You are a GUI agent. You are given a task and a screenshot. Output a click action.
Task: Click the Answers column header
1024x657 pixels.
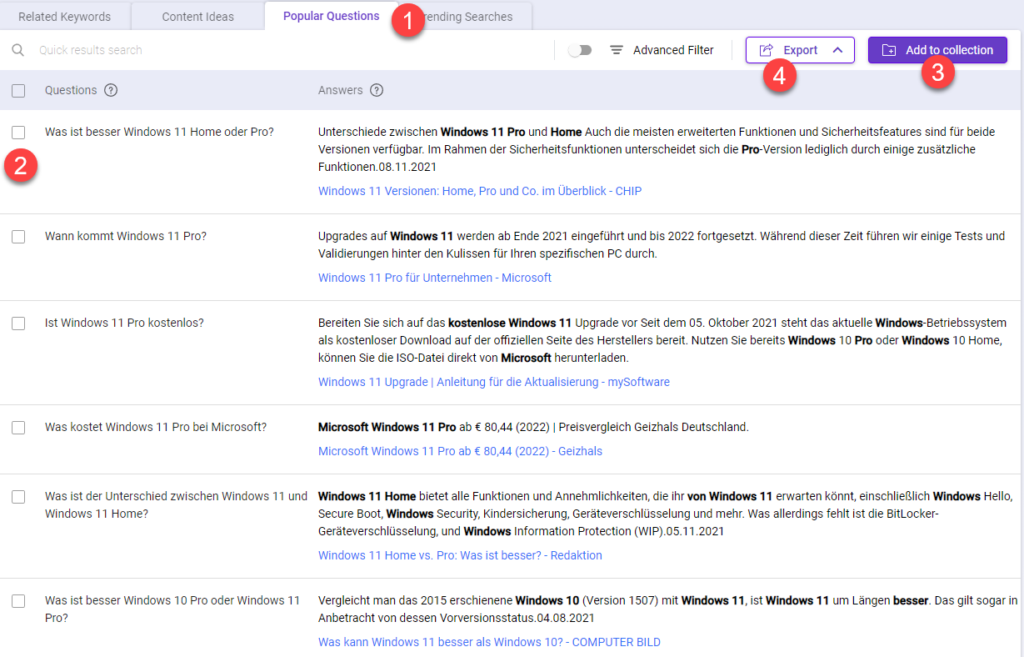coord(340,90)
